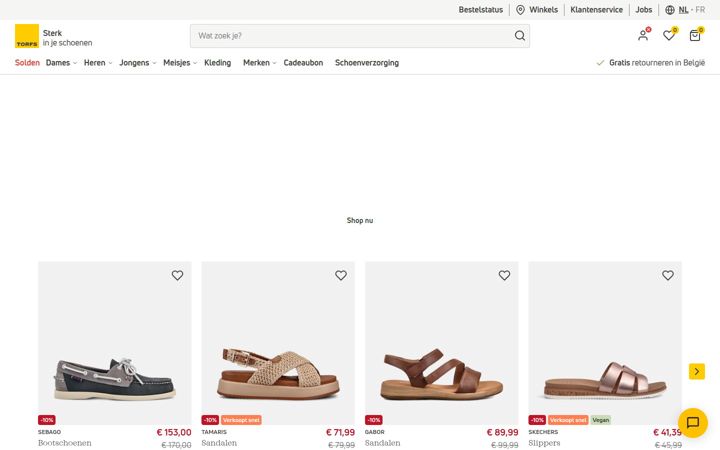Click the Winkels location pin icon

point(520,10)
